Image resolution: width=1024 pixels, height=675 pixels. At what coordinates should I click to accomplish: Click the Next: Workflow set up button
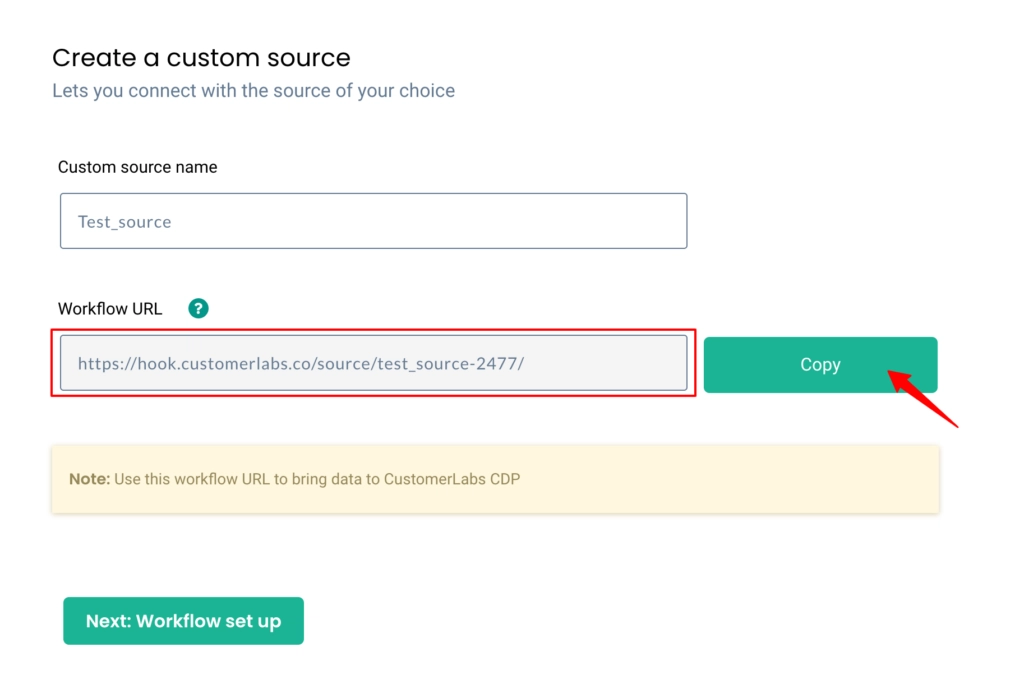point(183,620)
